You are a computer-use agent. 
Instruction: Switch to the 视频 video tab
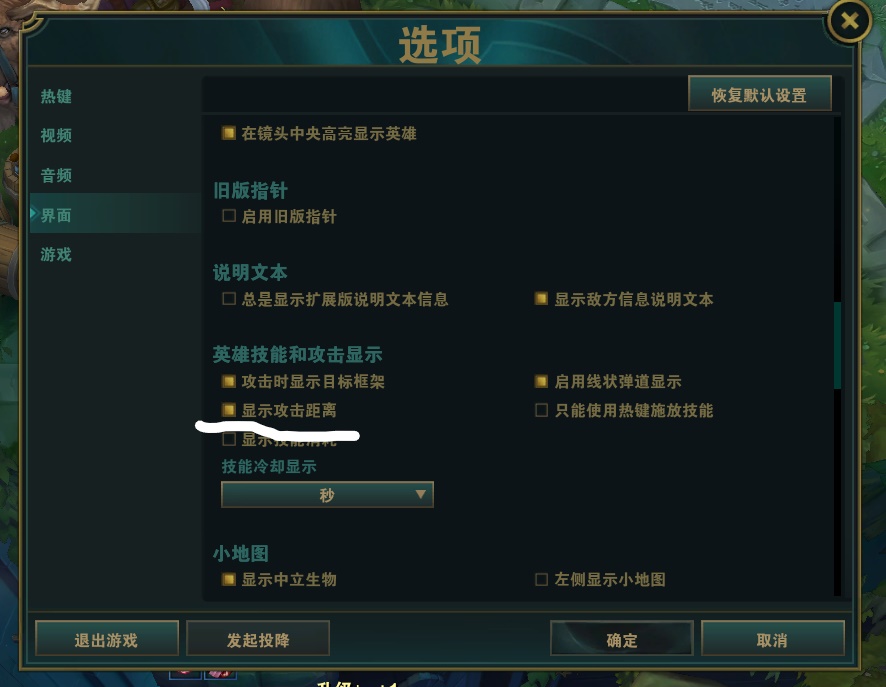pyautogui.click(x=56, y=136)
